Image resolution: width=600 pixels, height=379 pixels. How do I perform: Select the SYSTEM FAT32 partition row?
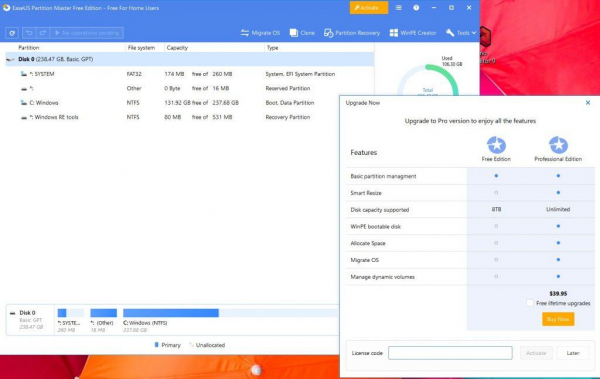[x=189, y=74]
